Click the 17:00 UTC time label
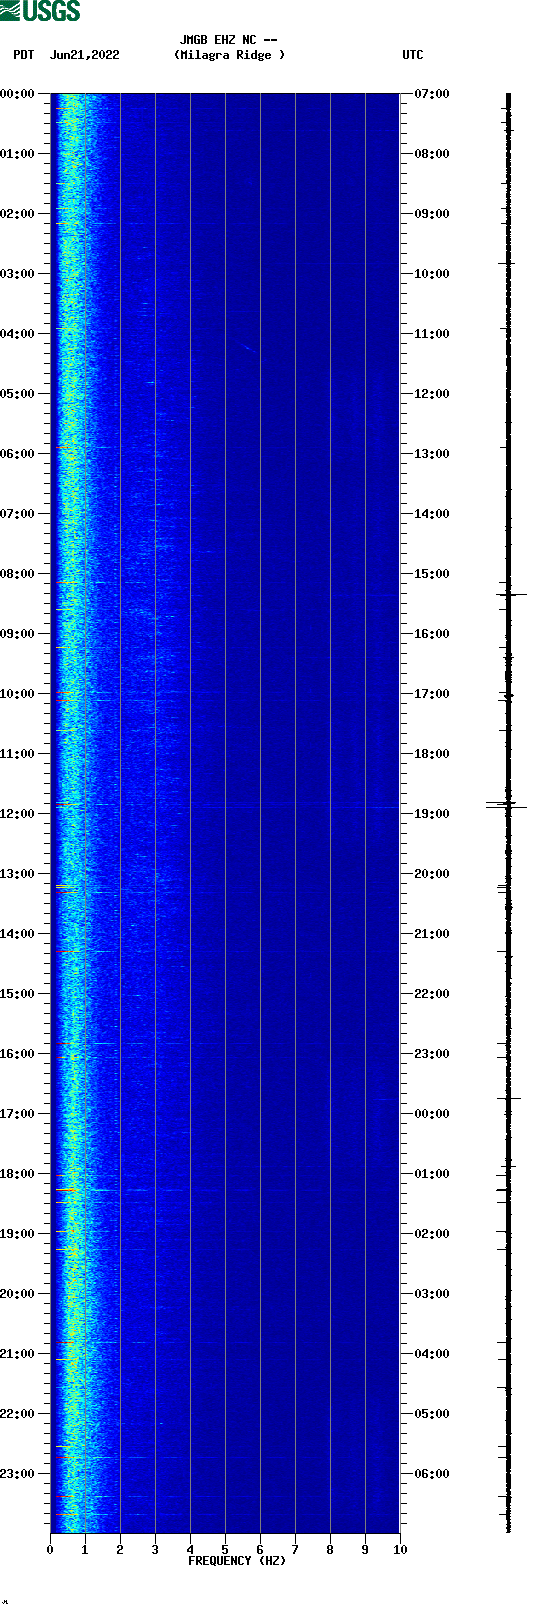This screenshot has height=1613, width=552. pos(432,694)
